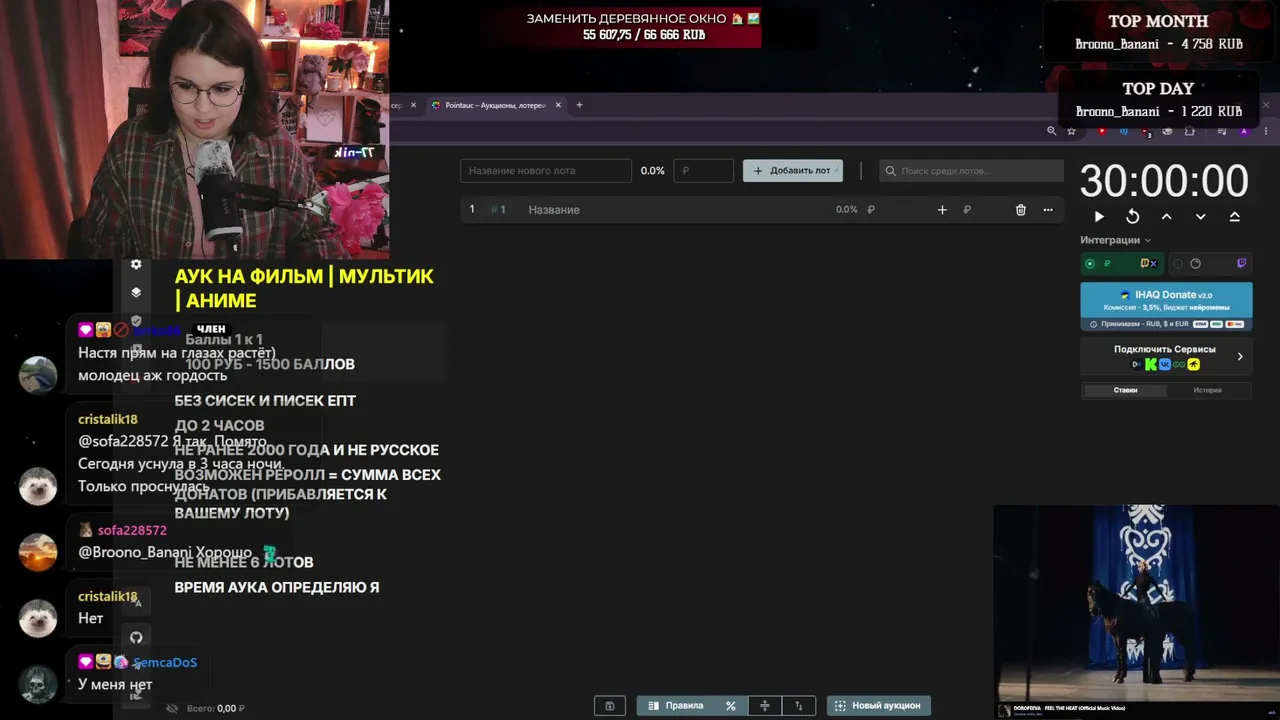The image size is (1280, 720).
Task: Open the GitHub link icon in the sidebar
Action: pyautogui.click(x=136, y=637)
